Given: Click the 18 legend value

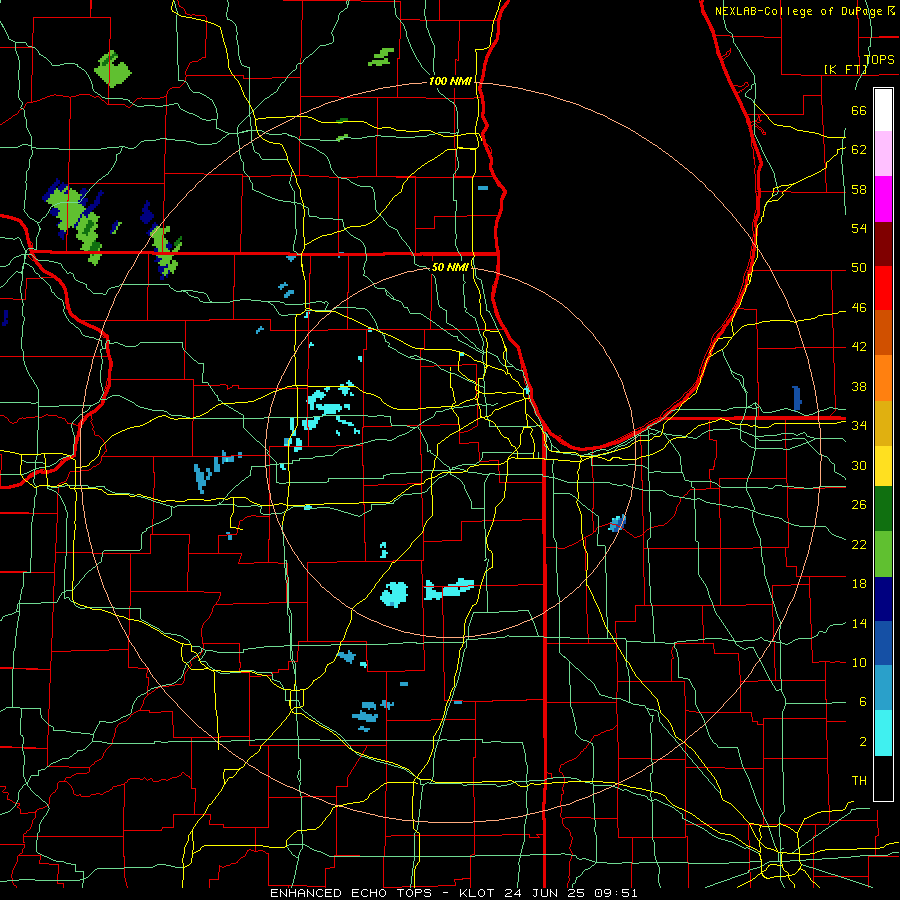Looking at the screenshot, I should [859, 584].
